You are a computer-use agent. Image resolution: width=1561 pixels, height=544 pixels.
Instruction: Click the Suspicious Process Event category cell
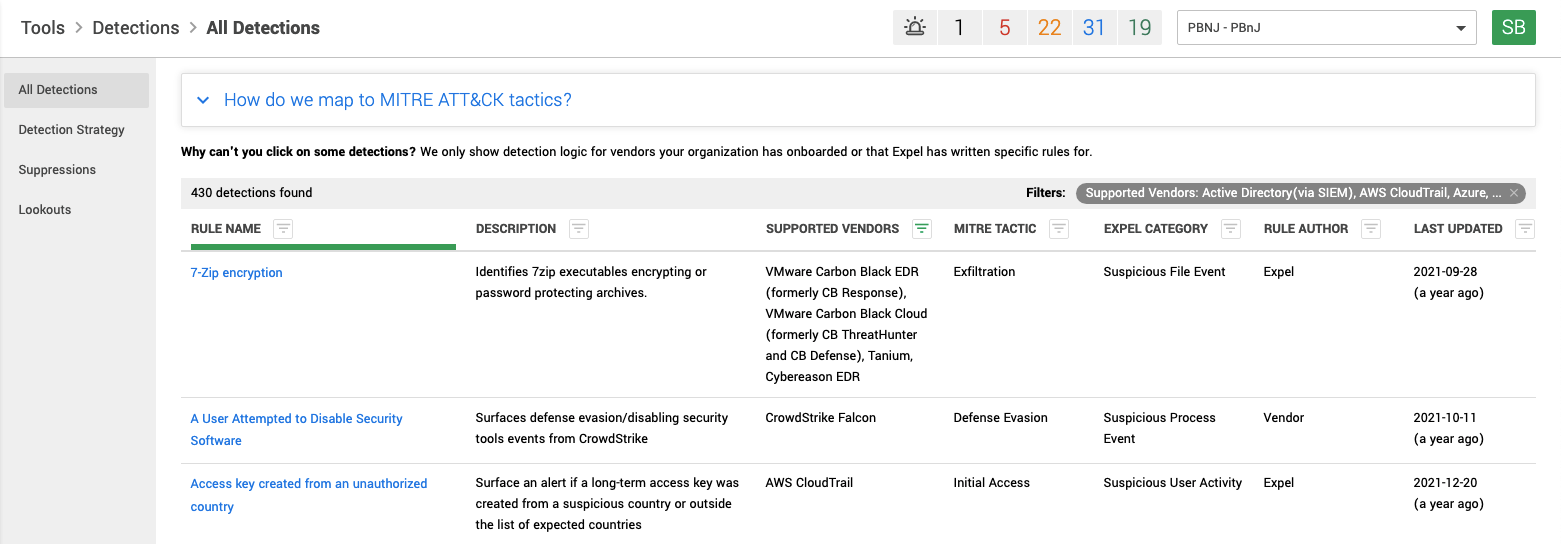click(x=1160, y=428)
